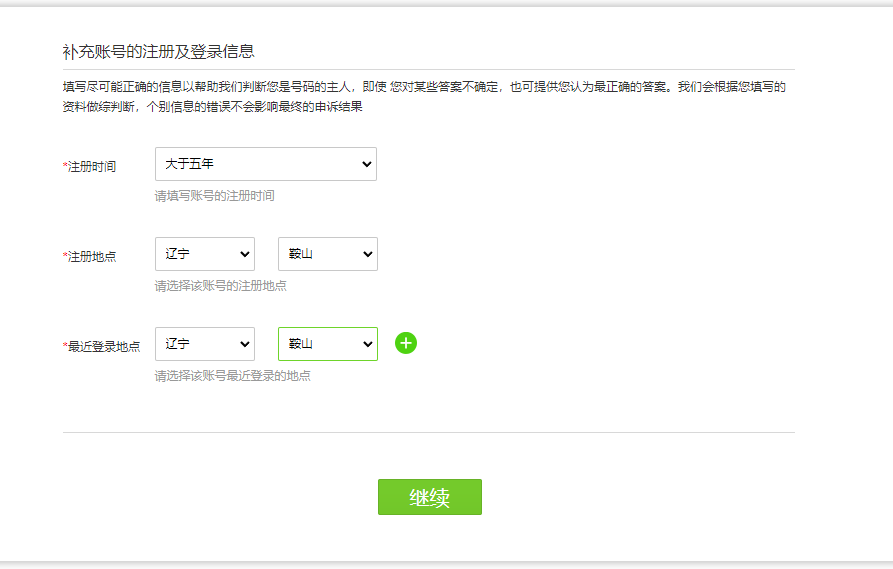Click the chevron arrow of 注册地点 province select
This screenshot has width=893, height=569.
243,254
